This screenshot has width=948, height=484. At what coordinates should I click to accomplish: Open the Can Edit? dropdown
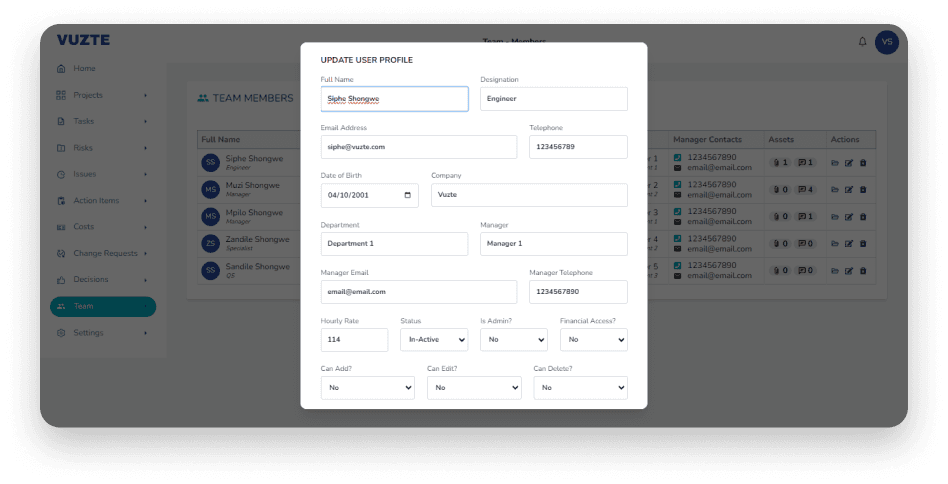(474, 387)
